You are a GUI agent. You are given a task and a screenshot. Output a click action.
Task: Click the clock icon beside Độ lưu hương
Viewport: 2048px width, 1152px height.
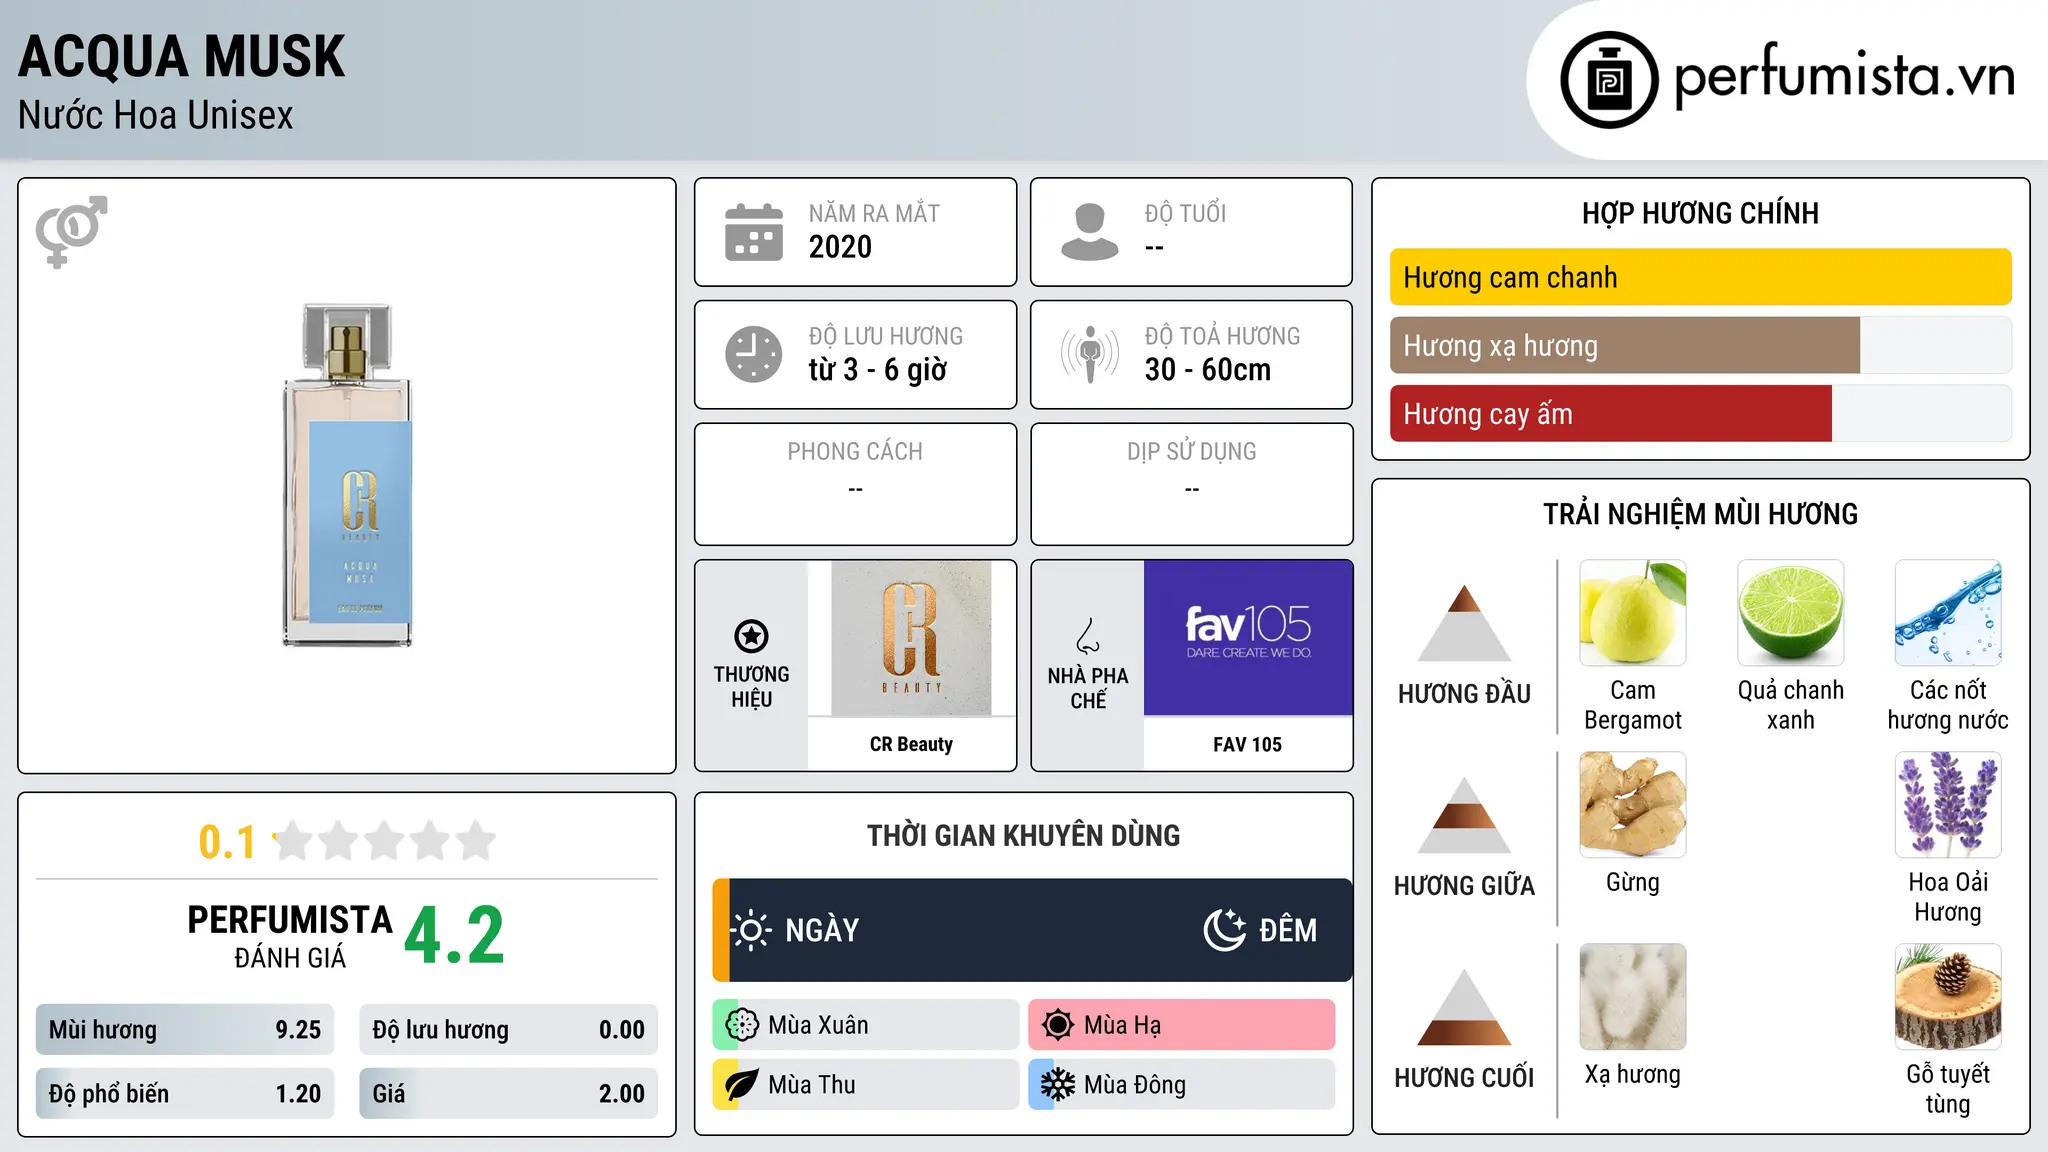[x=754, y=354]
